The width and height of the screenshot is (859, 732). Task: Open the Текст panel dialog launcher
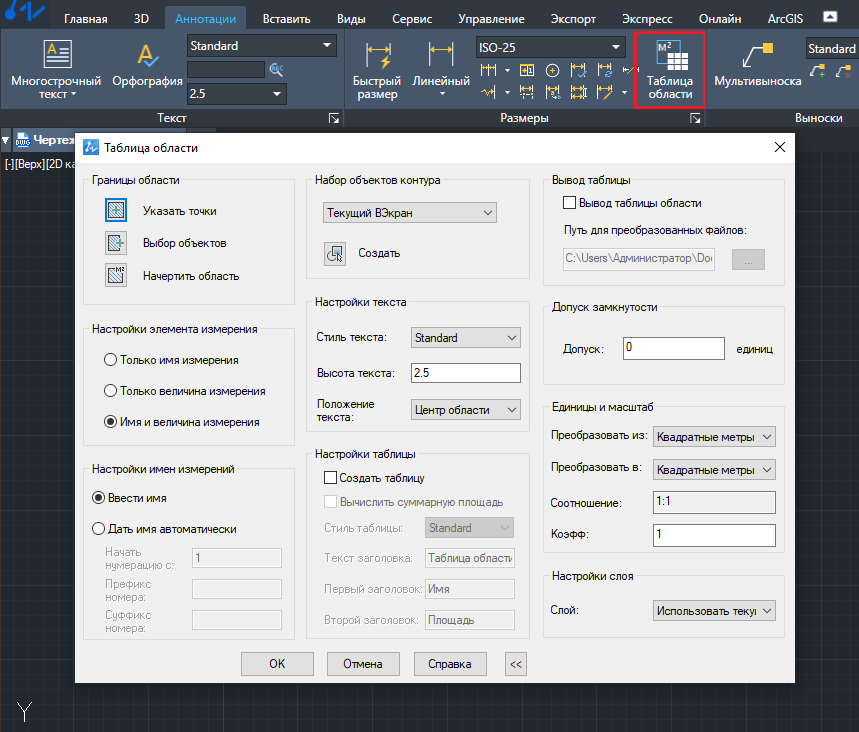pos(334,118)
